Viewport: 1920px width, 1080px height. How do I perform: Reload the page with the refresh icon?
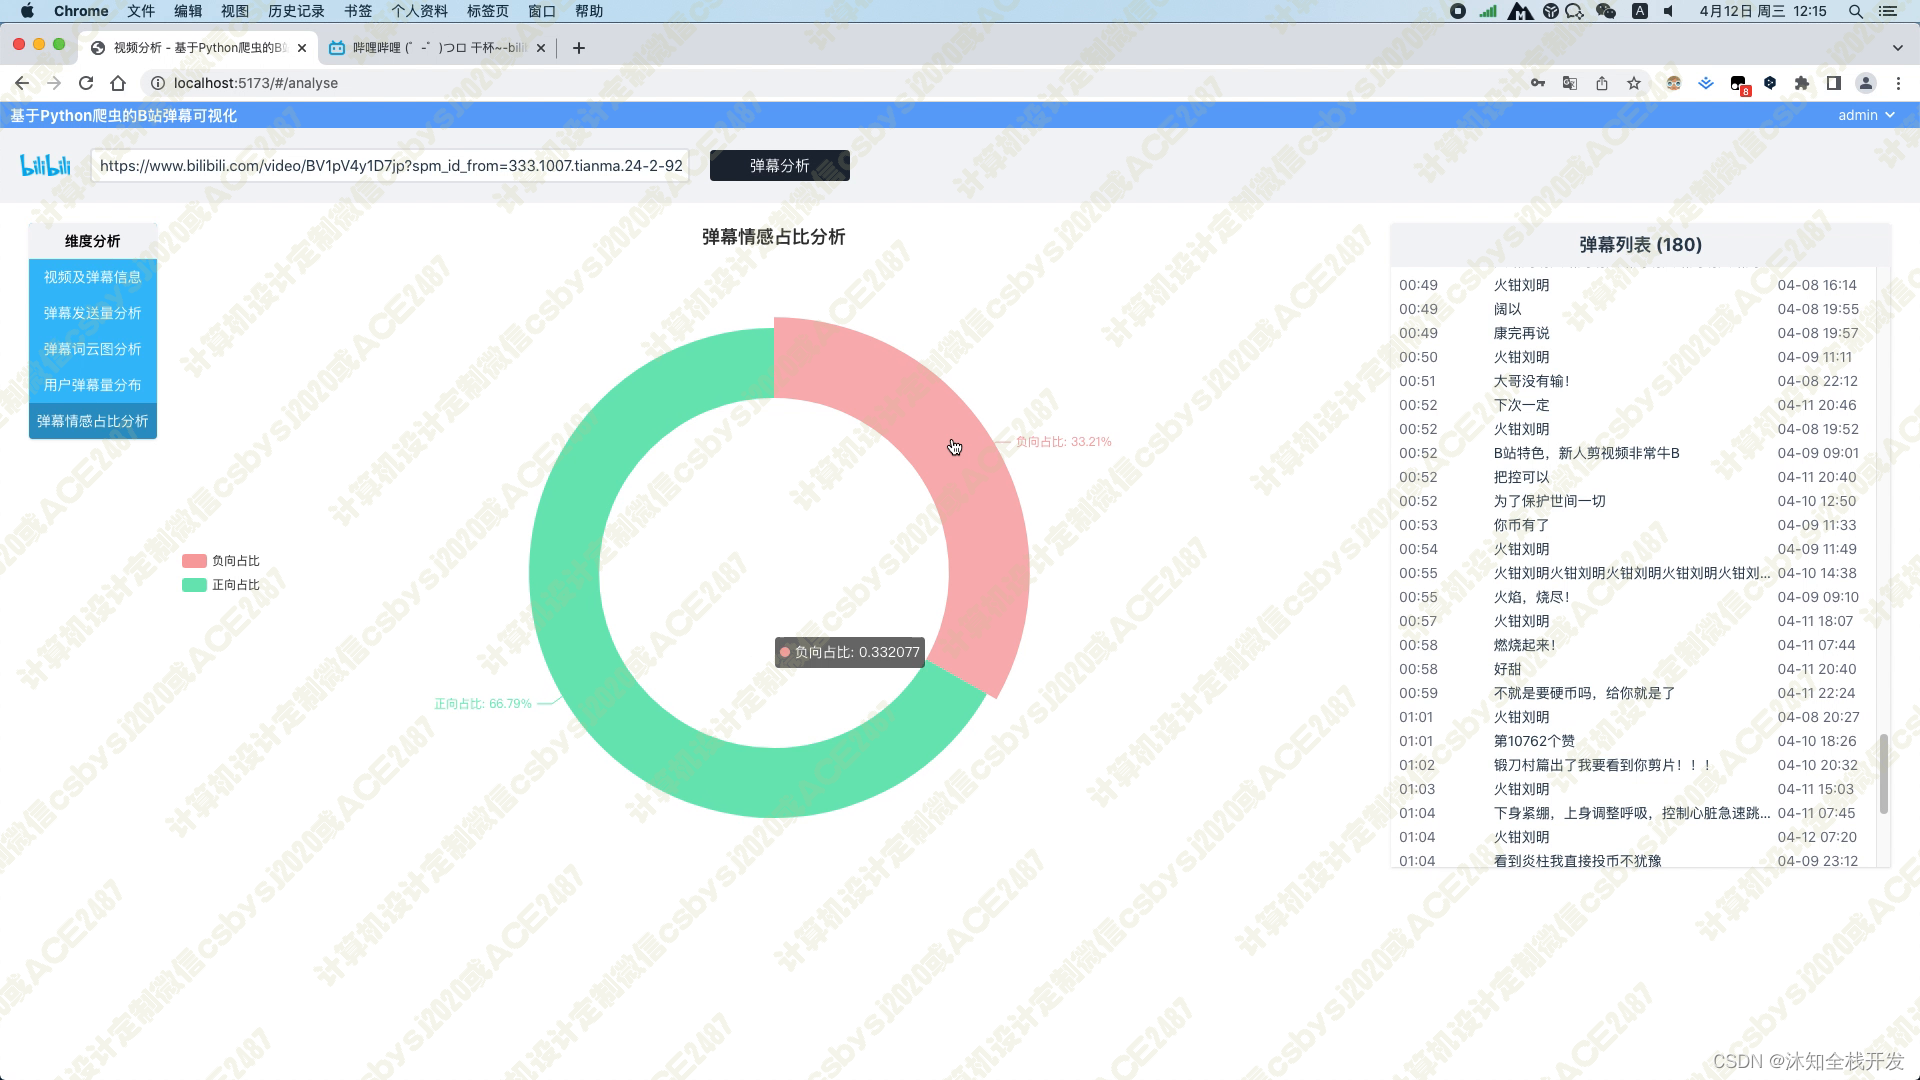[x=86, y=83]
